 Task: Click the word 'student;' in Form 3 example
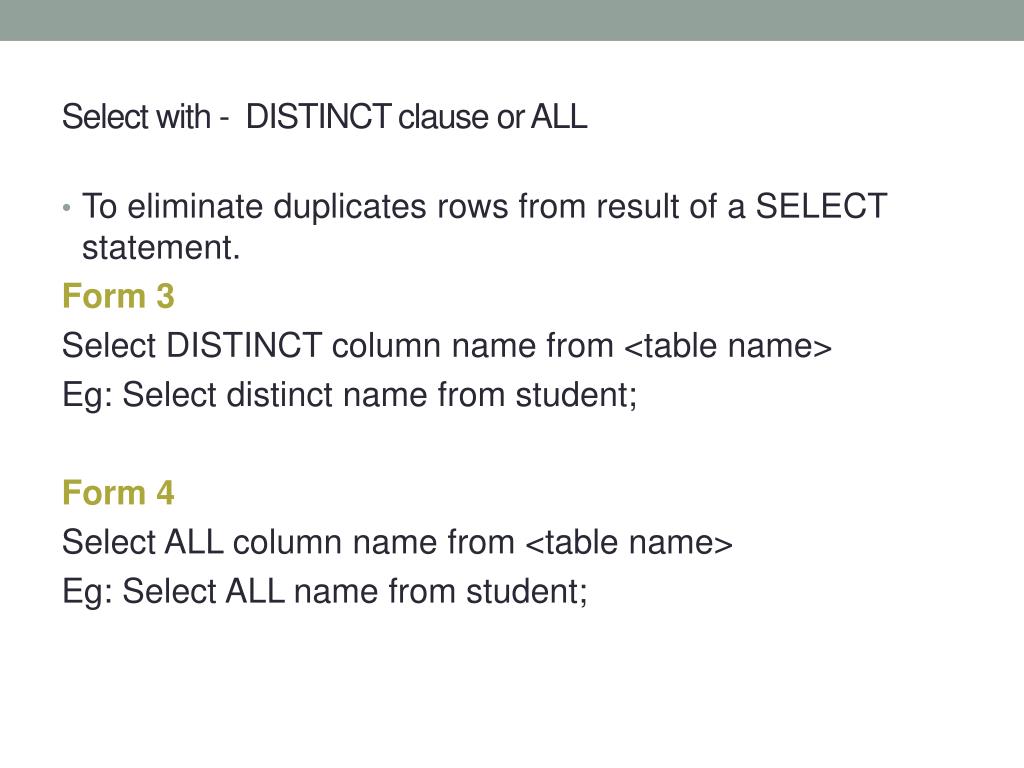pyautogui.click(x=576, y=395)
